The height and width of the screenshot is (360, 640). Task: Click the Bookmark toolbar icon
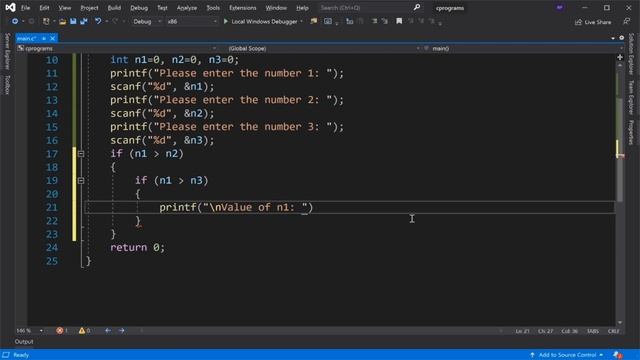[399, 21]
